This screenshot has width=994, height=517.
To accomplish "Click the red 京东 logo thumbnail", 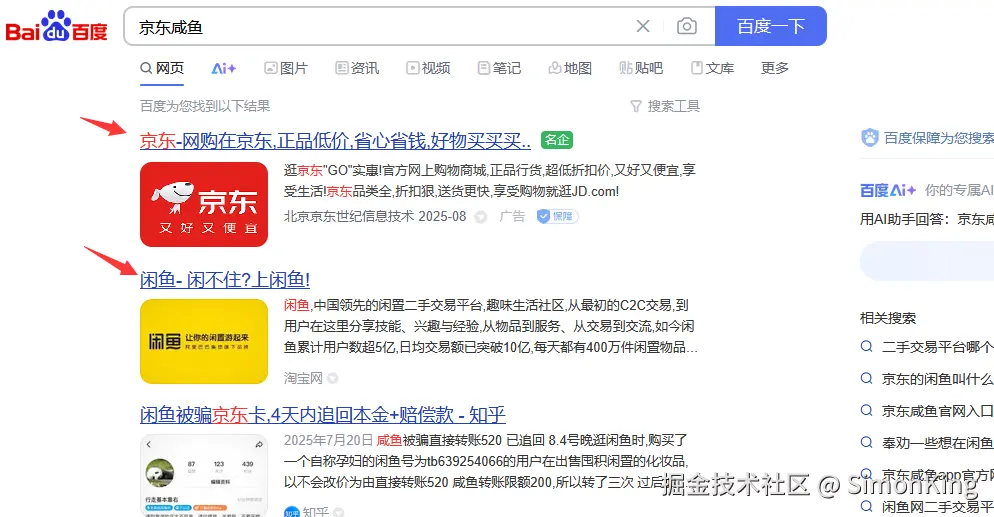I will pyautogui.click(x=204, y=204).
